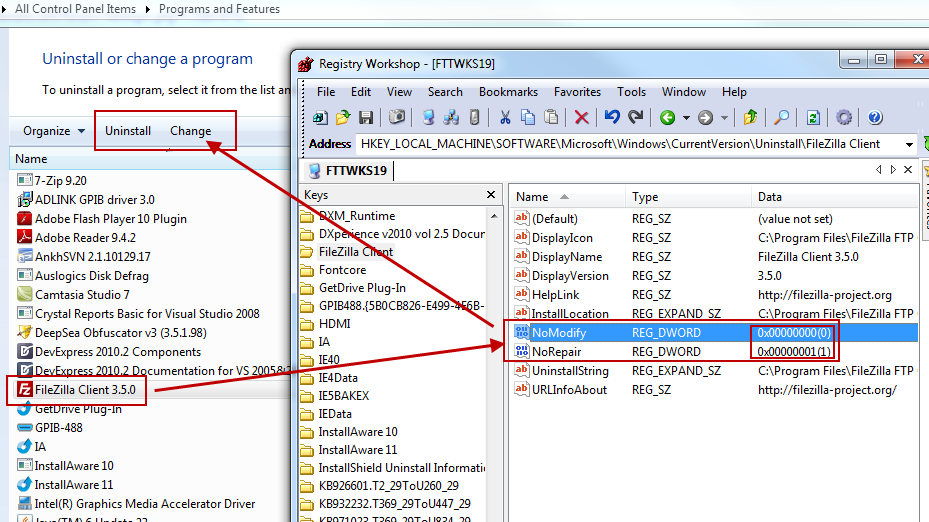Screen dimensions: 929x522
Task: Click the Up one level folder icon
Action: click(x=751, y=117)
